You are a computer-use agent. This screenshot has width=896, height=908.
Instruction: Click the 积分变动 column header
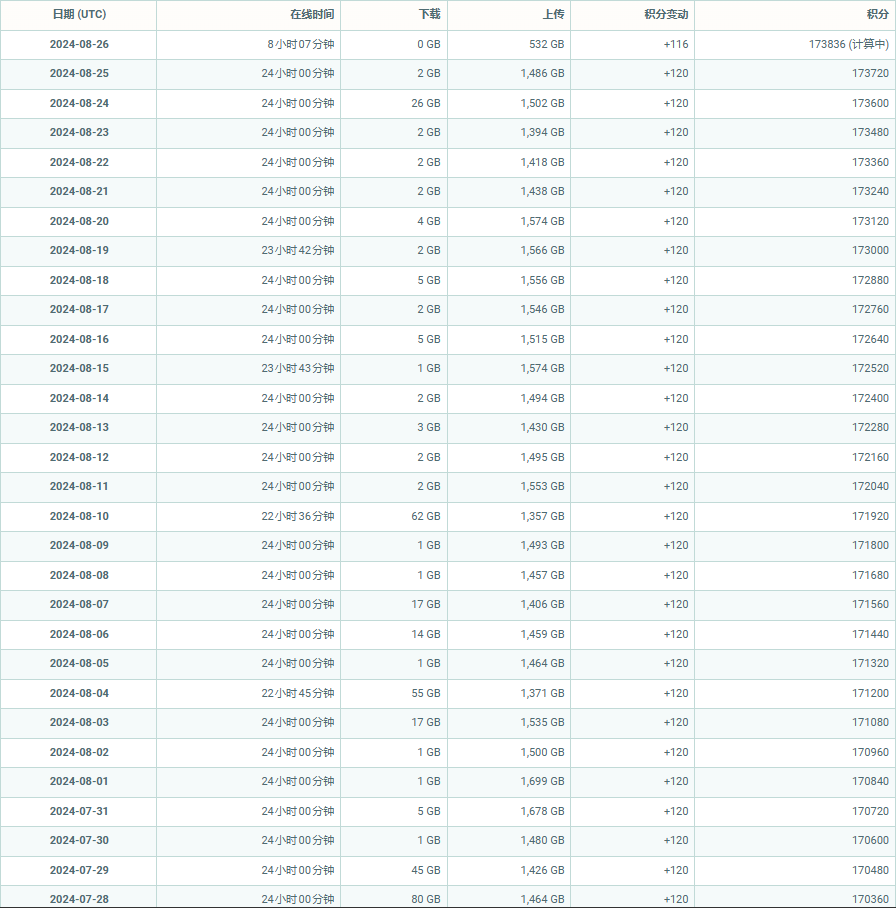point(666,15)
